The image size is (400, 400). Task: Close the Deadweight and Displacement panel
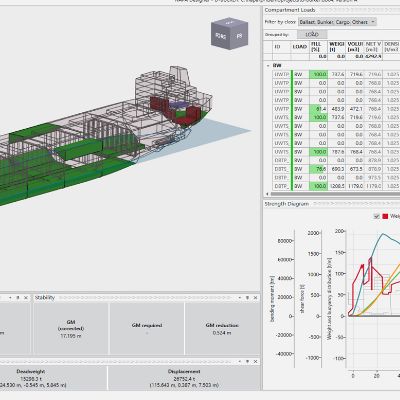pyautogui.click(x=255, y=361)
